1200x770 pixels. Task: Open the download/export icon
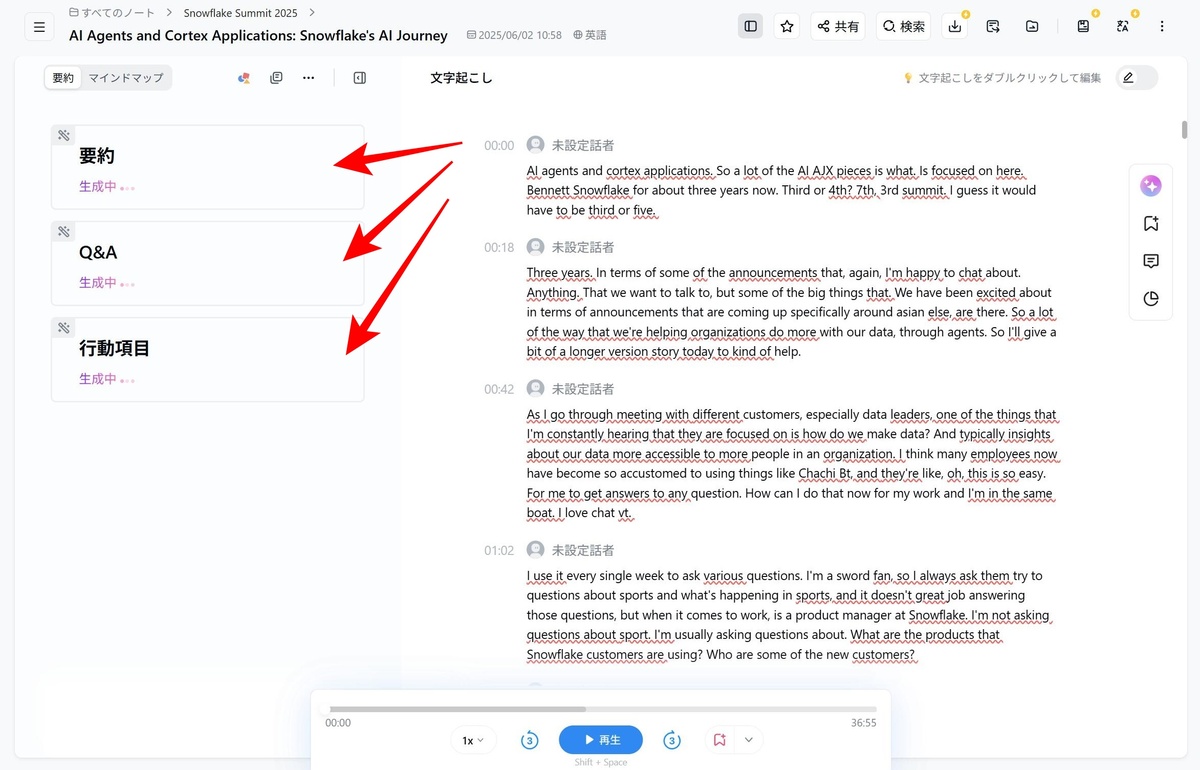[x=955, y=27]
